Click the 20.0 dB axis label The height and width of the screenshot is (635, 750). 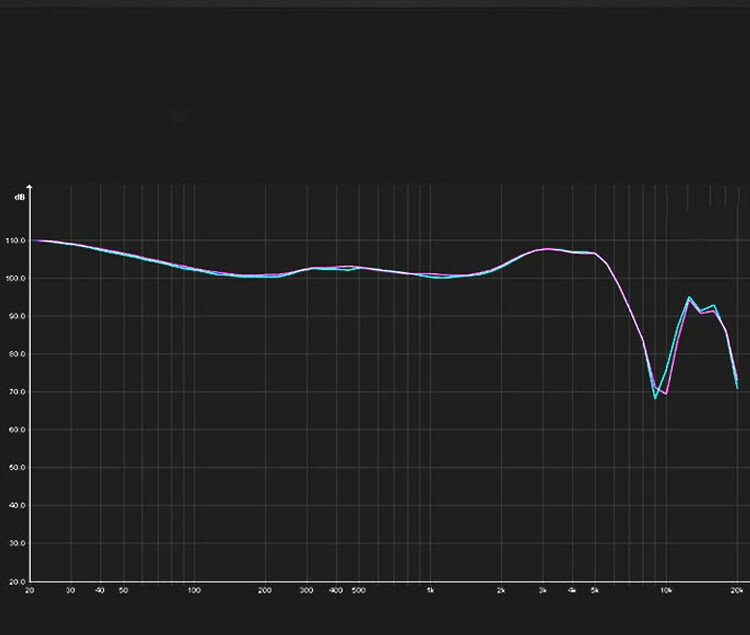click(17, 581)
